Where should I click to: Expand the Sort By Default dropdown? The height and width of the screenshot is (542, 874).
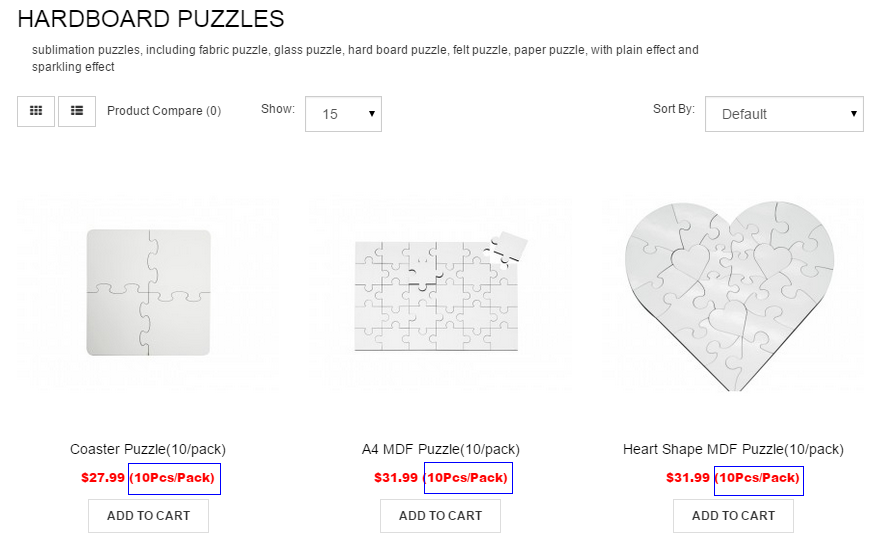(x=784, y=114)
